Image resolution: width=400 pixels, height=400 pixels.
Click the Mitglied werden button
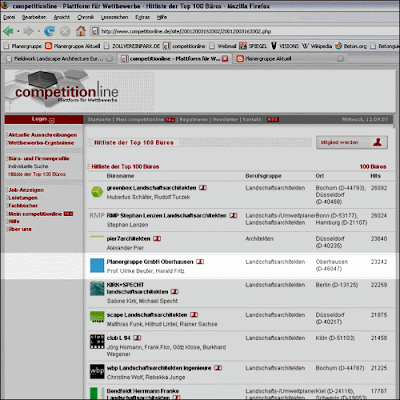tap(352, 142)
